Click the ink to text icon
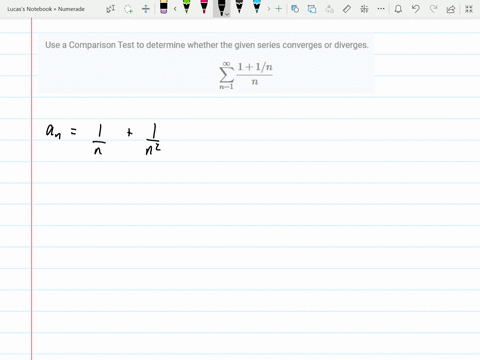 [x=329, y=9]
